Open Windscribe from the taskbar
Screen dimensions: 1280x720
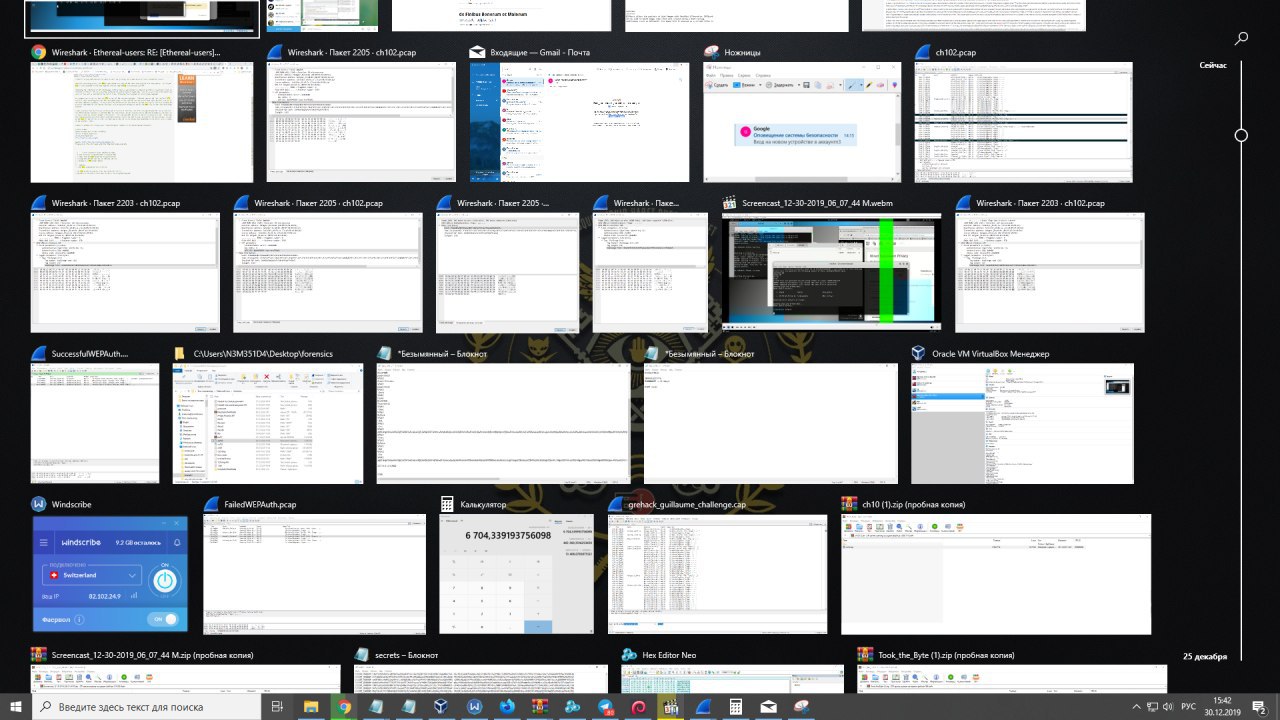click(x=474, y=707)
